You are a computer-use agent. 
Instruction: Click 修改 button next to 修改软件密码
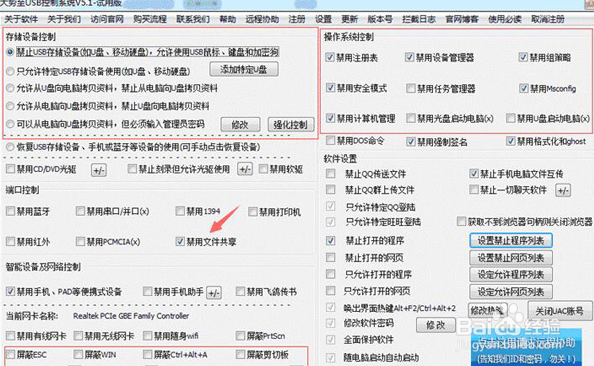point(436,325)
